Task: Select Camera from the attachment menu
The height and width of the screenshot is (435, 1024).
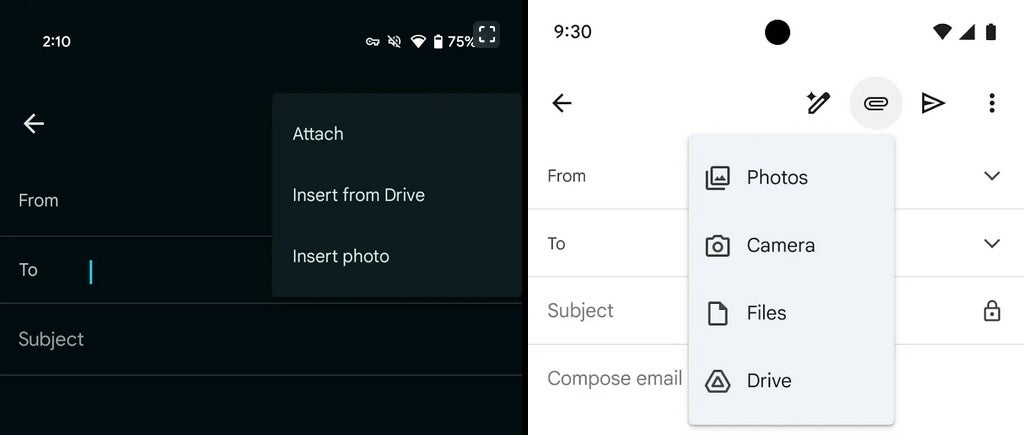Action: [780, 245]
